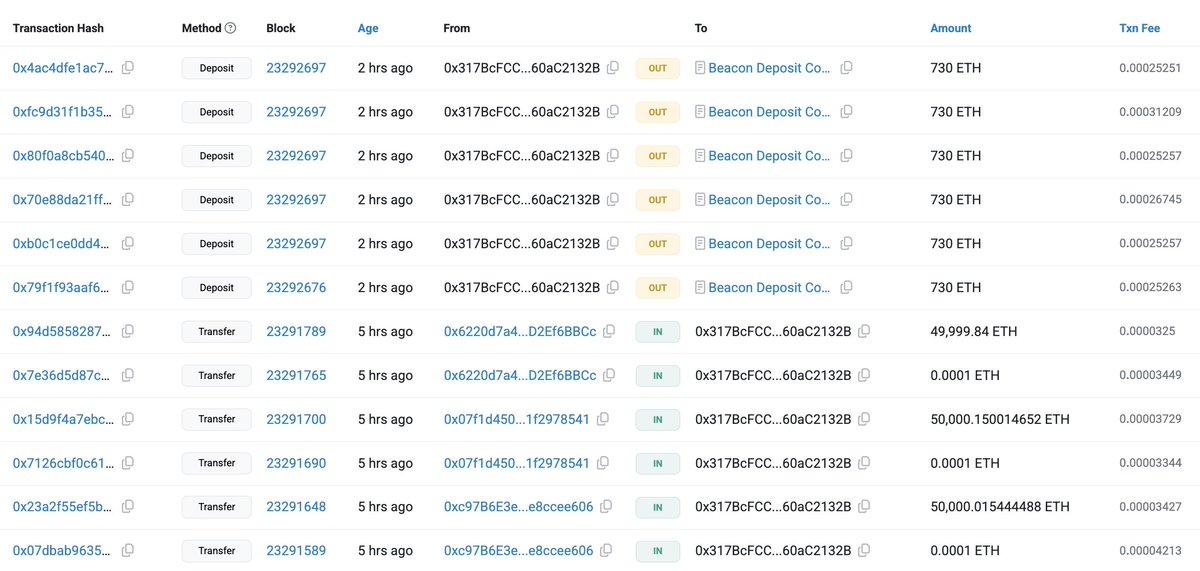Copy transaction hash 0x07dbab9635 via its copy icon
The width and height of the screenshot is (1200, 571).
click(x=128, y=551)
